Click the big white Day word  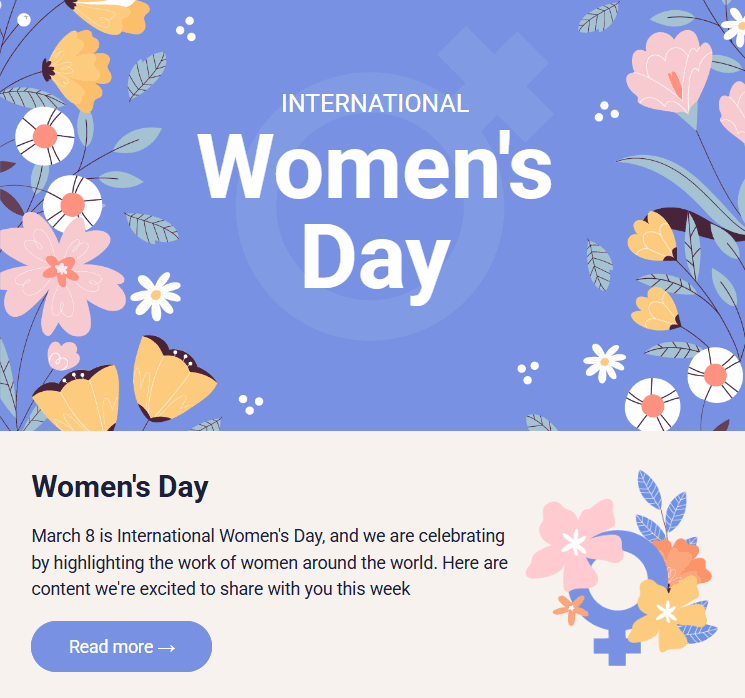tap(375, 256)
